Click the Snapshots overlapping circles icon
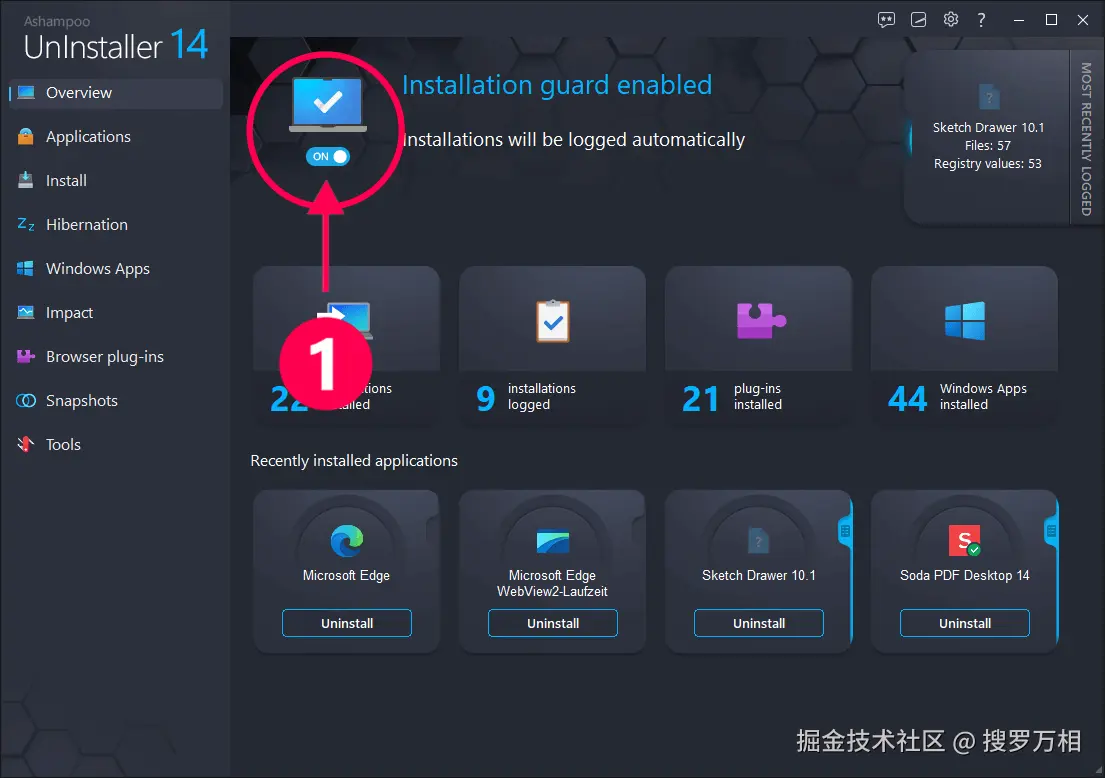 [x=26, y=400]
